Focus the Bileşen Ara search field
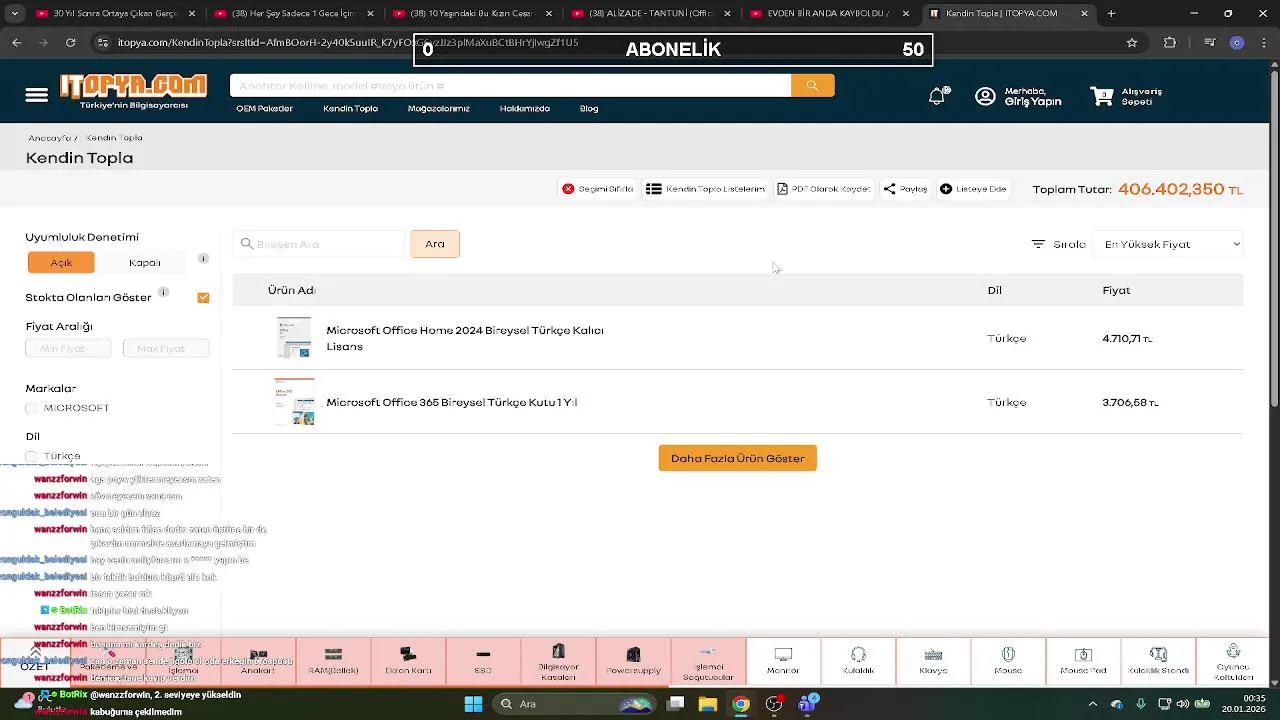Screen dimensions: 1280x720 pos(319,244)
